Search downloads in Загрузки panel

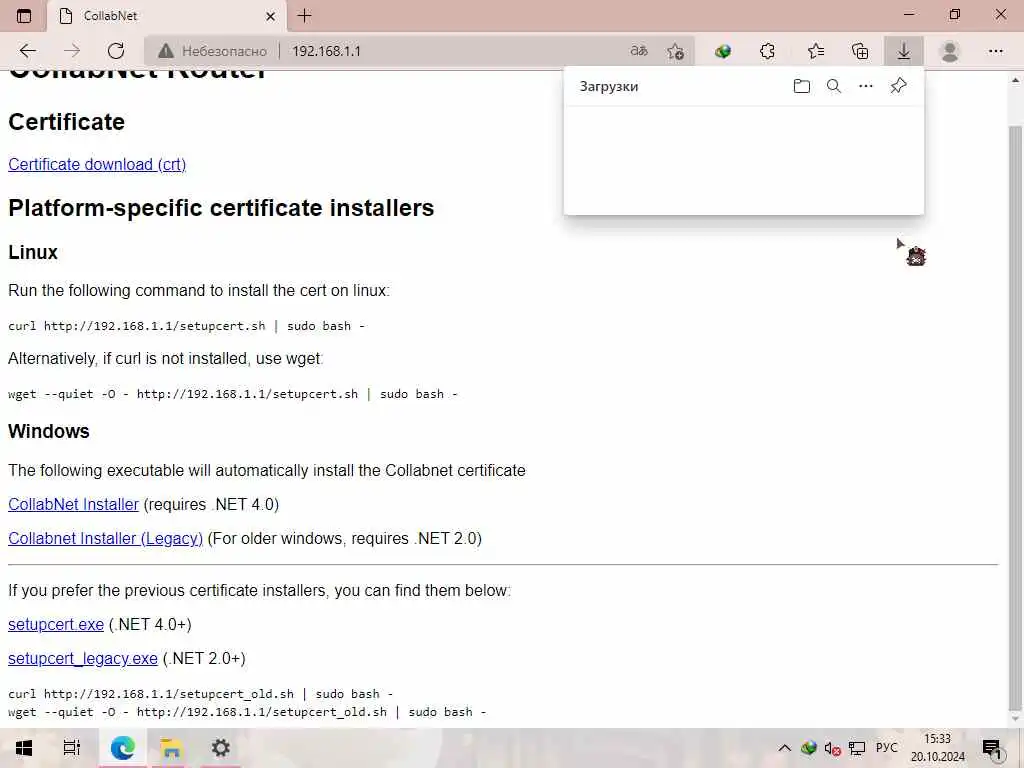click(834, 86)
